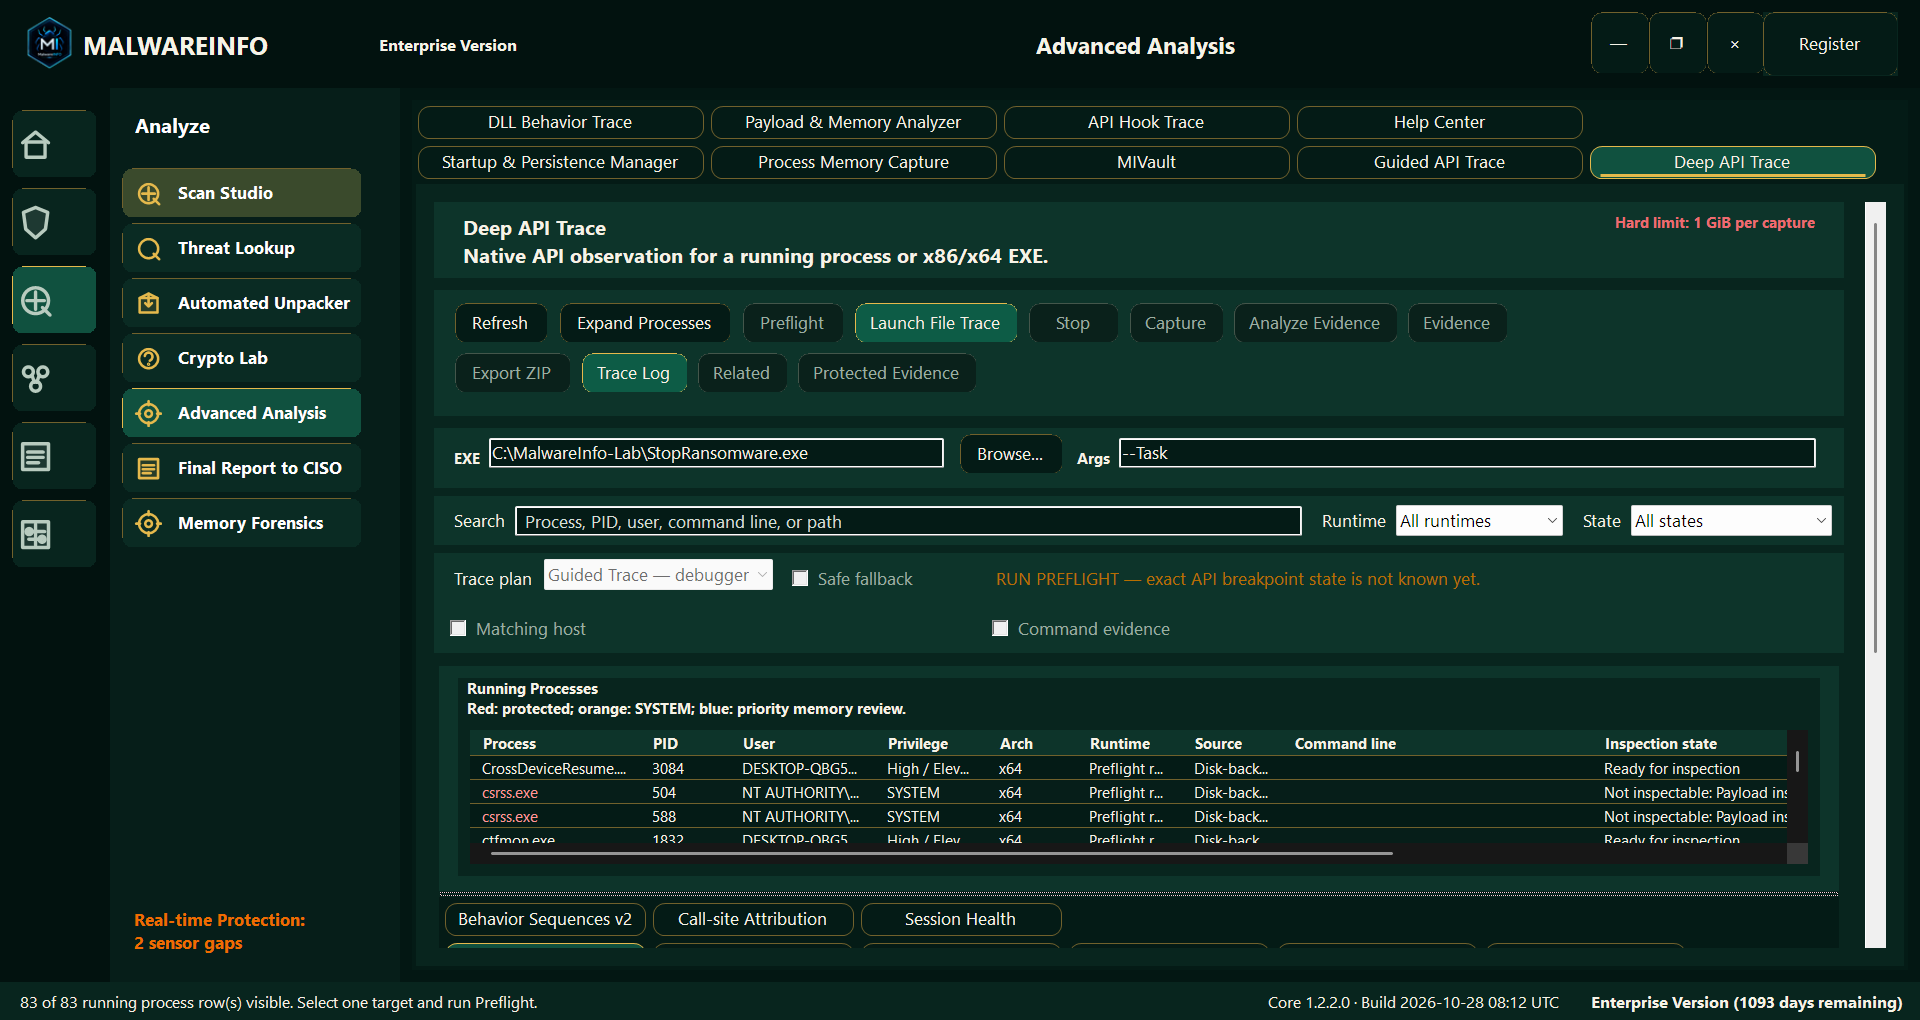
Task: Open the State All states dropdown
Action: pyautogui.click(x=1731, y=521)
